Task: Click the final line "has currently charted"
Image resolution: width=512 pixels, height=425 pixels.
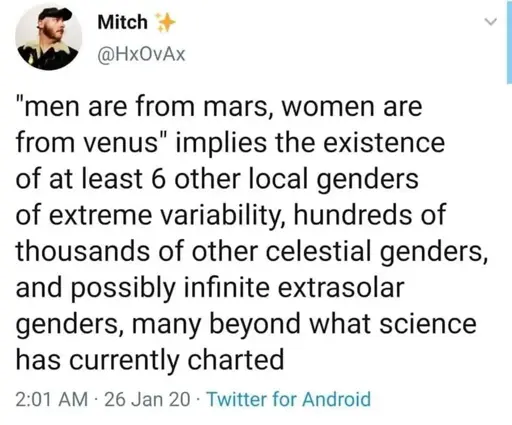Action: tap(150, 361)
